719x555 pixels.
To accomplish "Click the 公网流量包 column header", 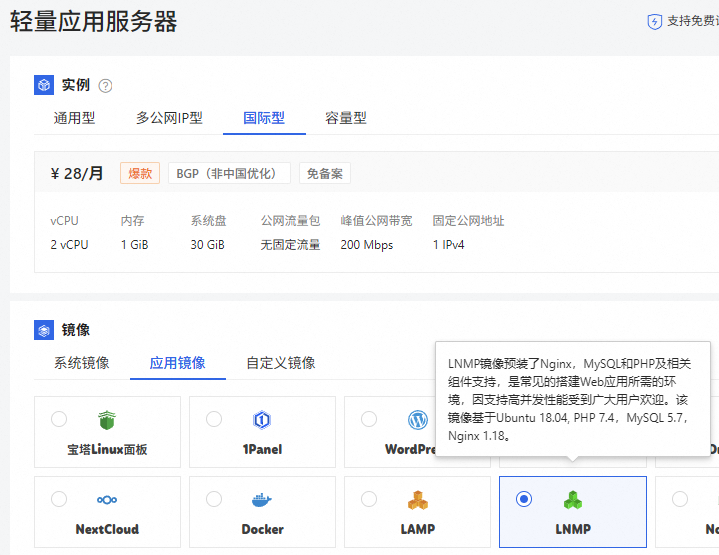I will coord(290,221).
